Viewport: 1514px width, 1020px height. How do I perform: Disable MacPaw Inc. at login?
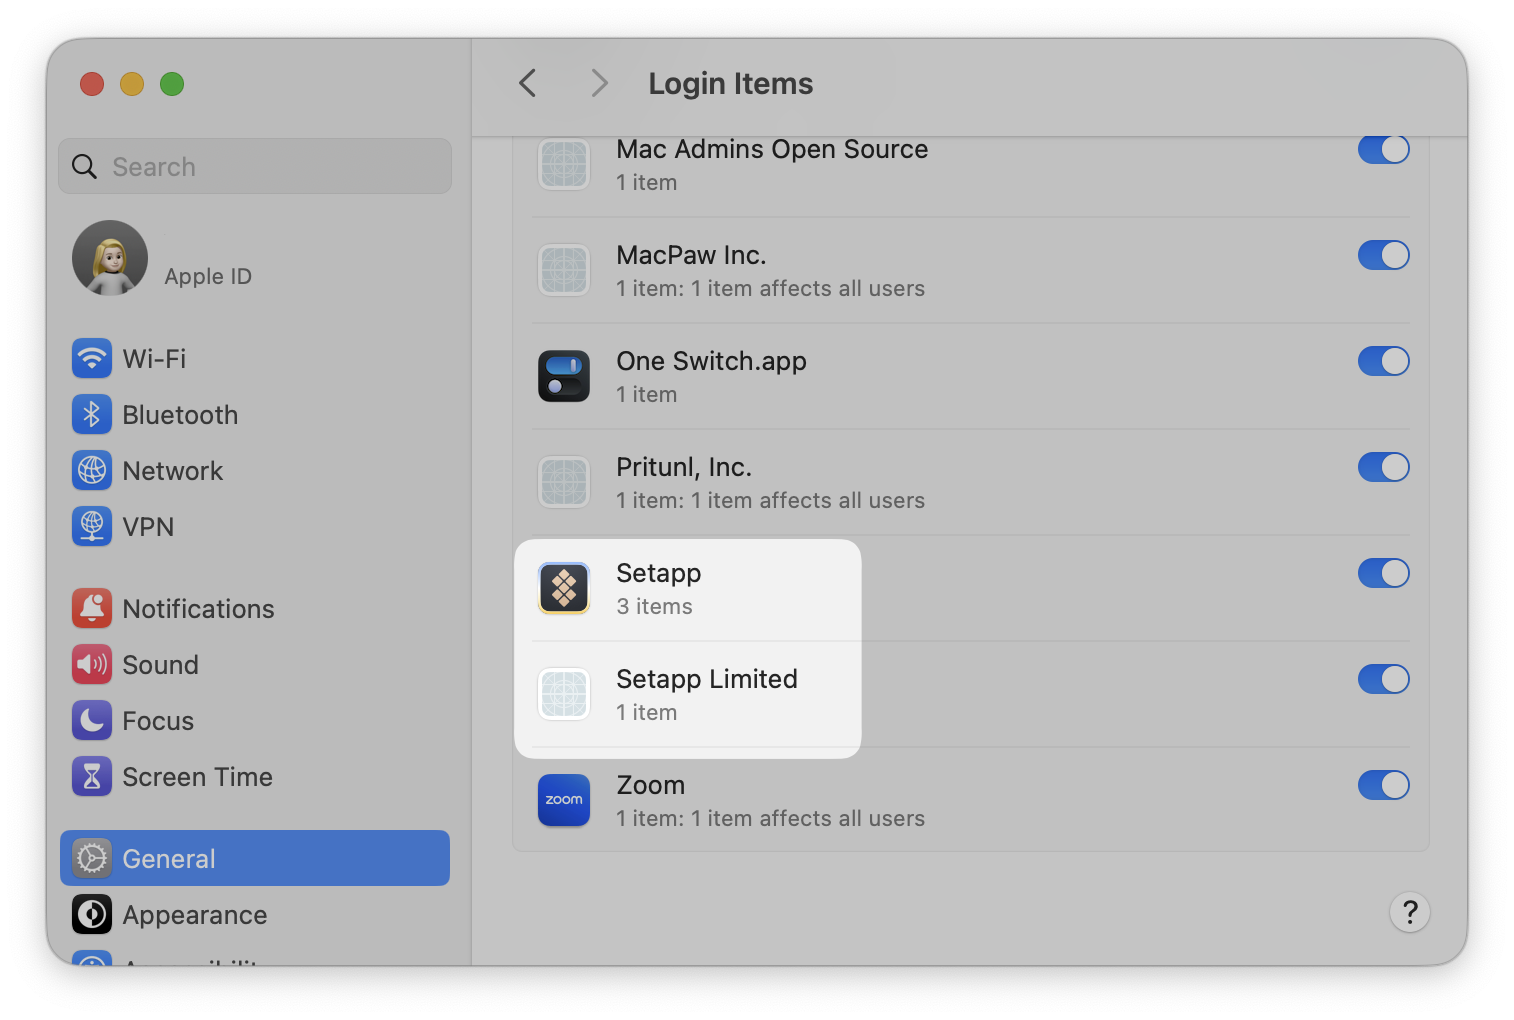click(x=1383, y=255)
